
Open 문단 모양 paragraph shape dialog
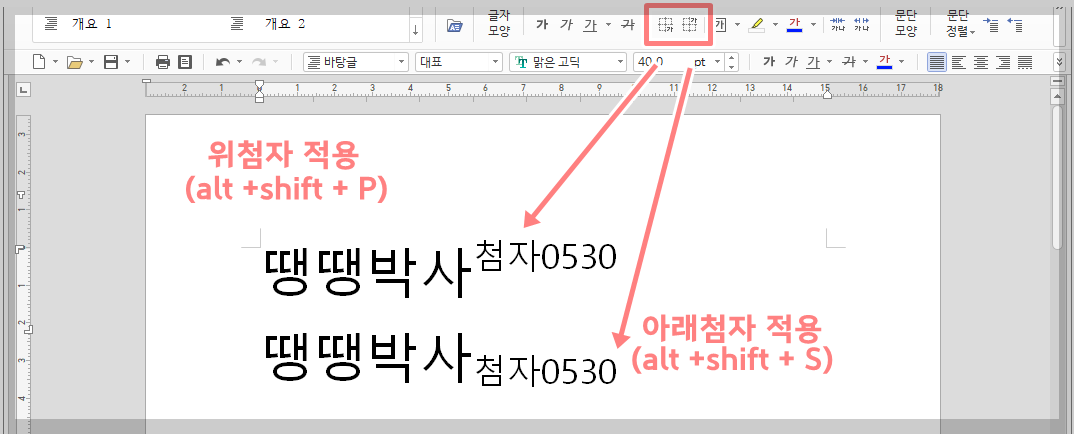click(906, 25)
